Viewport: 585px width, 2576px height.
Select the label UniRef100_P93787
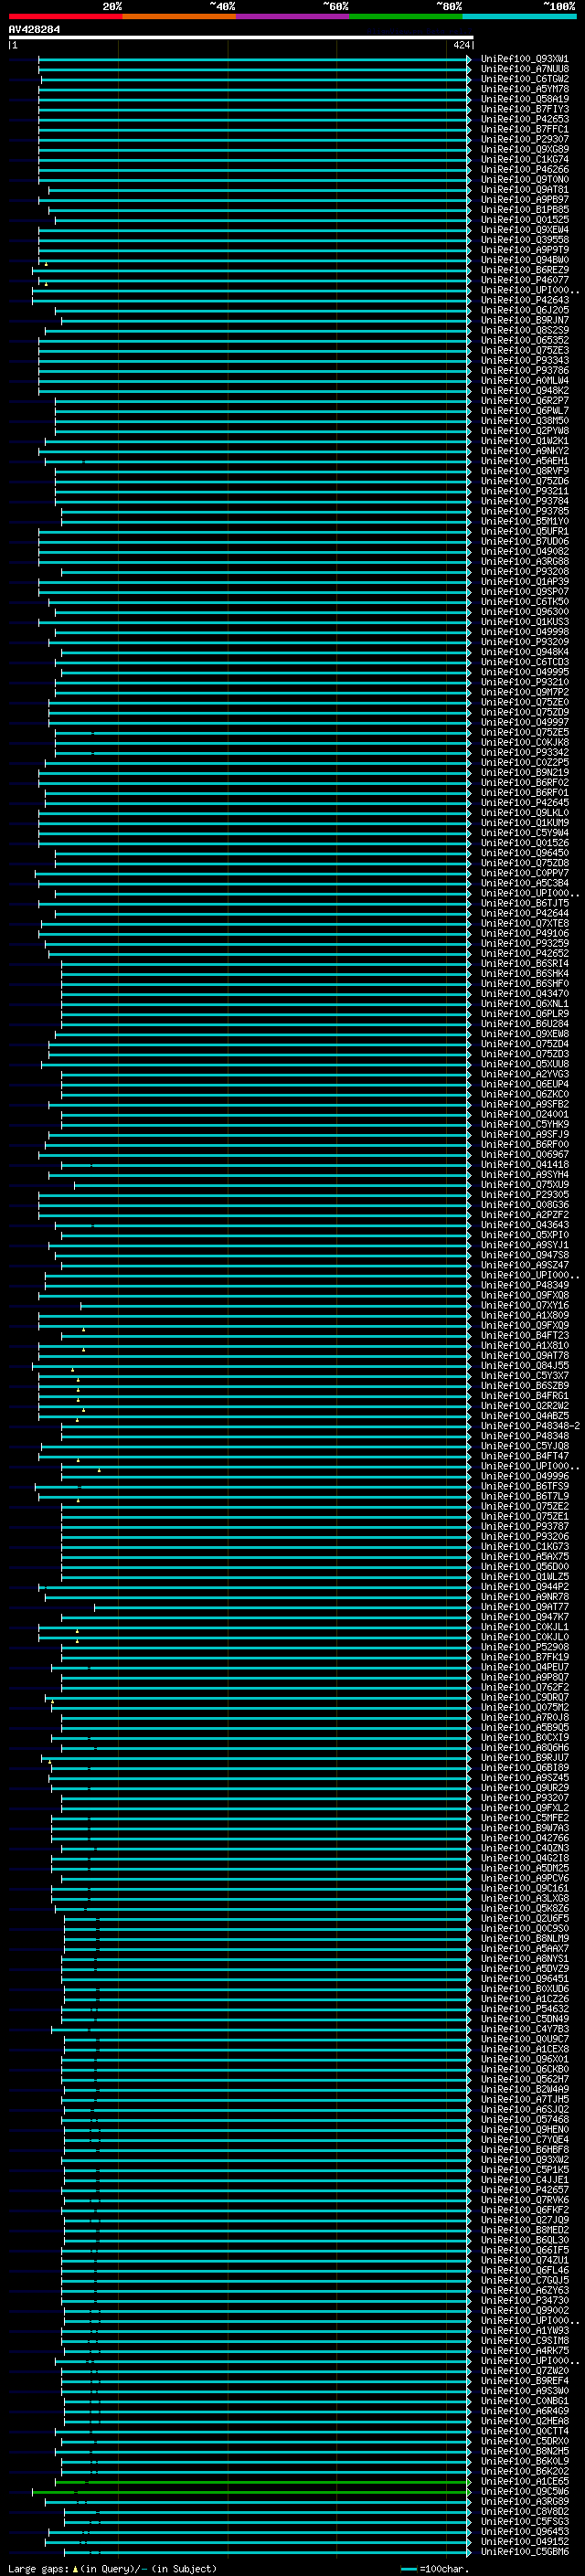(x=525, y=1526)
